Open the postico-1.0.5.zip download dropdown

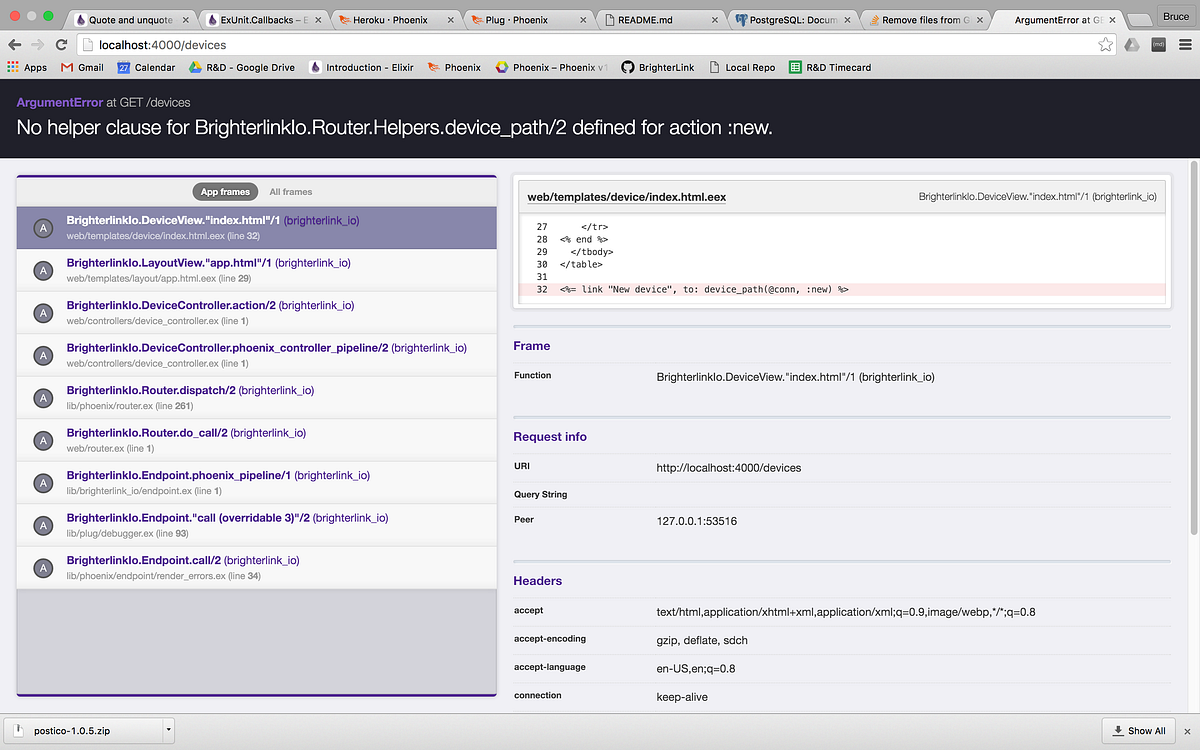tap(170, 731)
